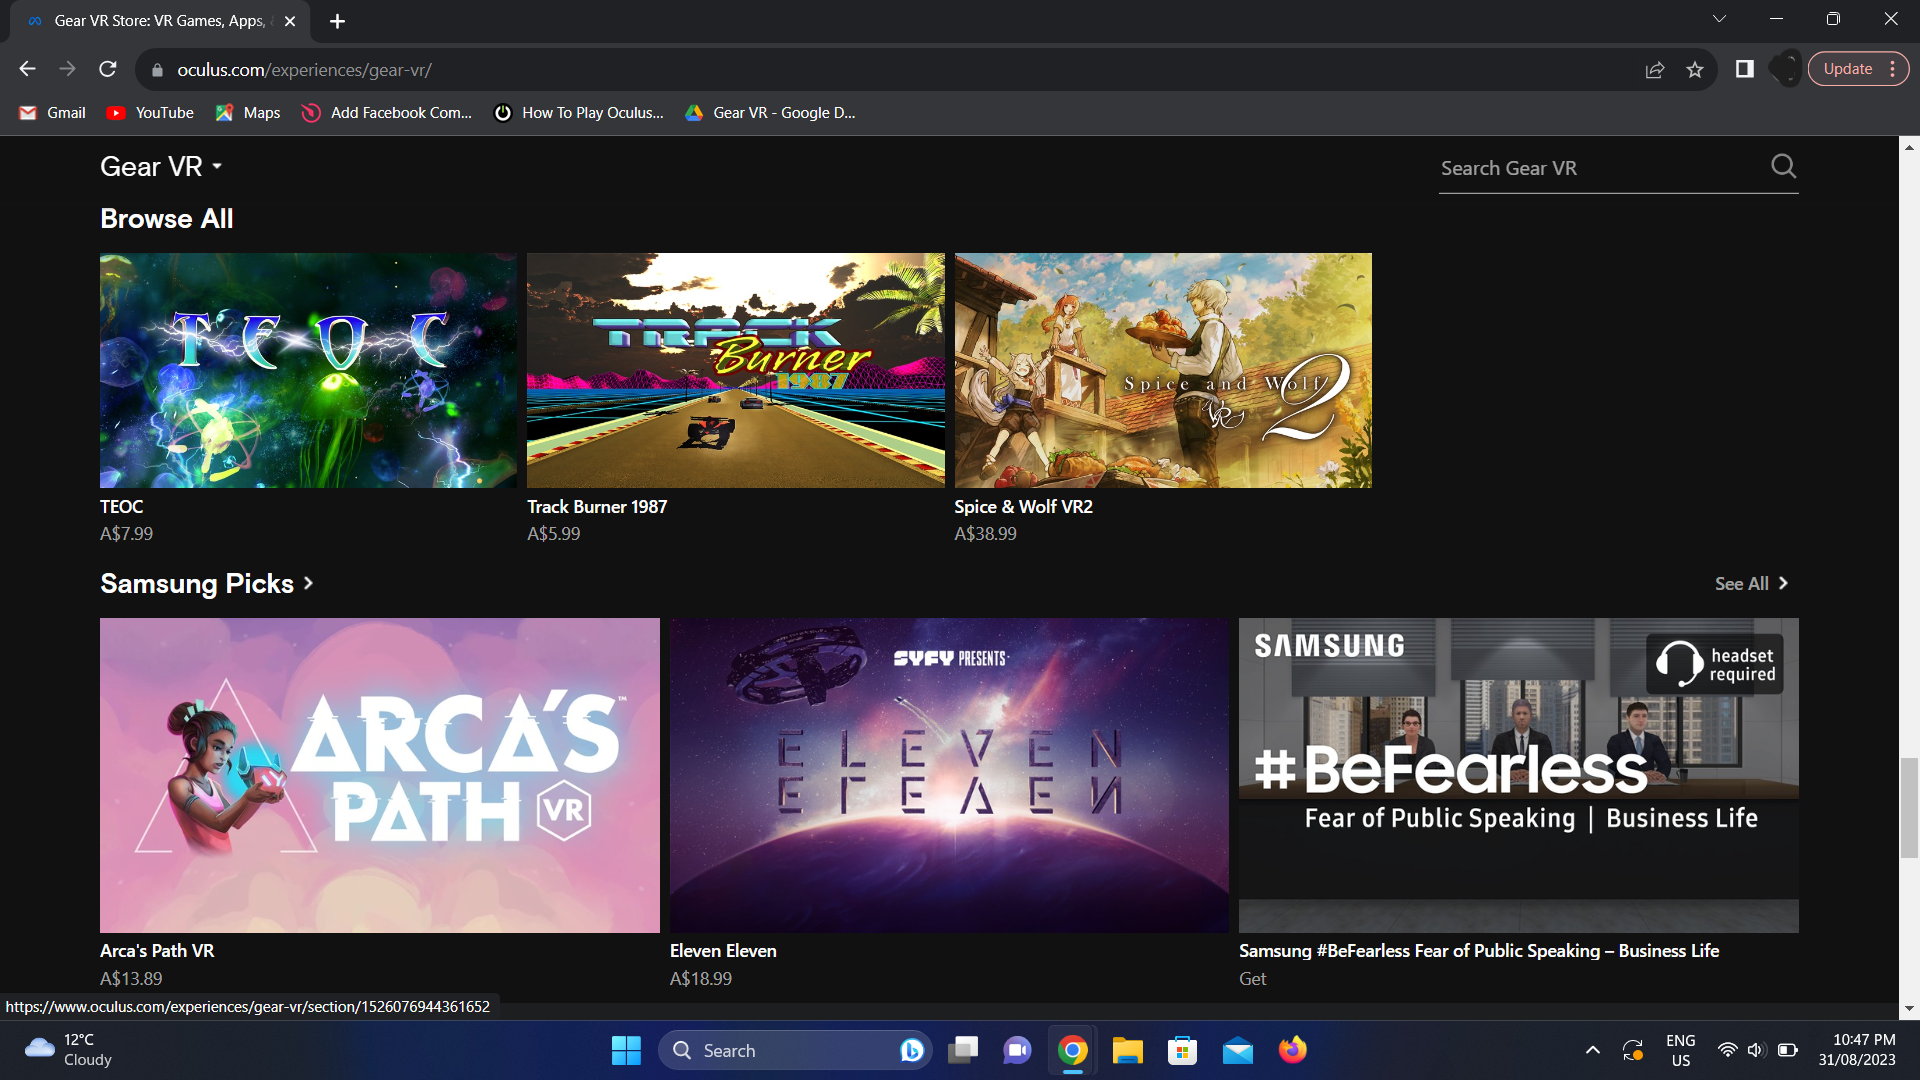This screenshot has width=1920, height=1080.
Task: Open the Eleven Eleven thumbnail
Action: pyautogui.click(x=949, y=775)
